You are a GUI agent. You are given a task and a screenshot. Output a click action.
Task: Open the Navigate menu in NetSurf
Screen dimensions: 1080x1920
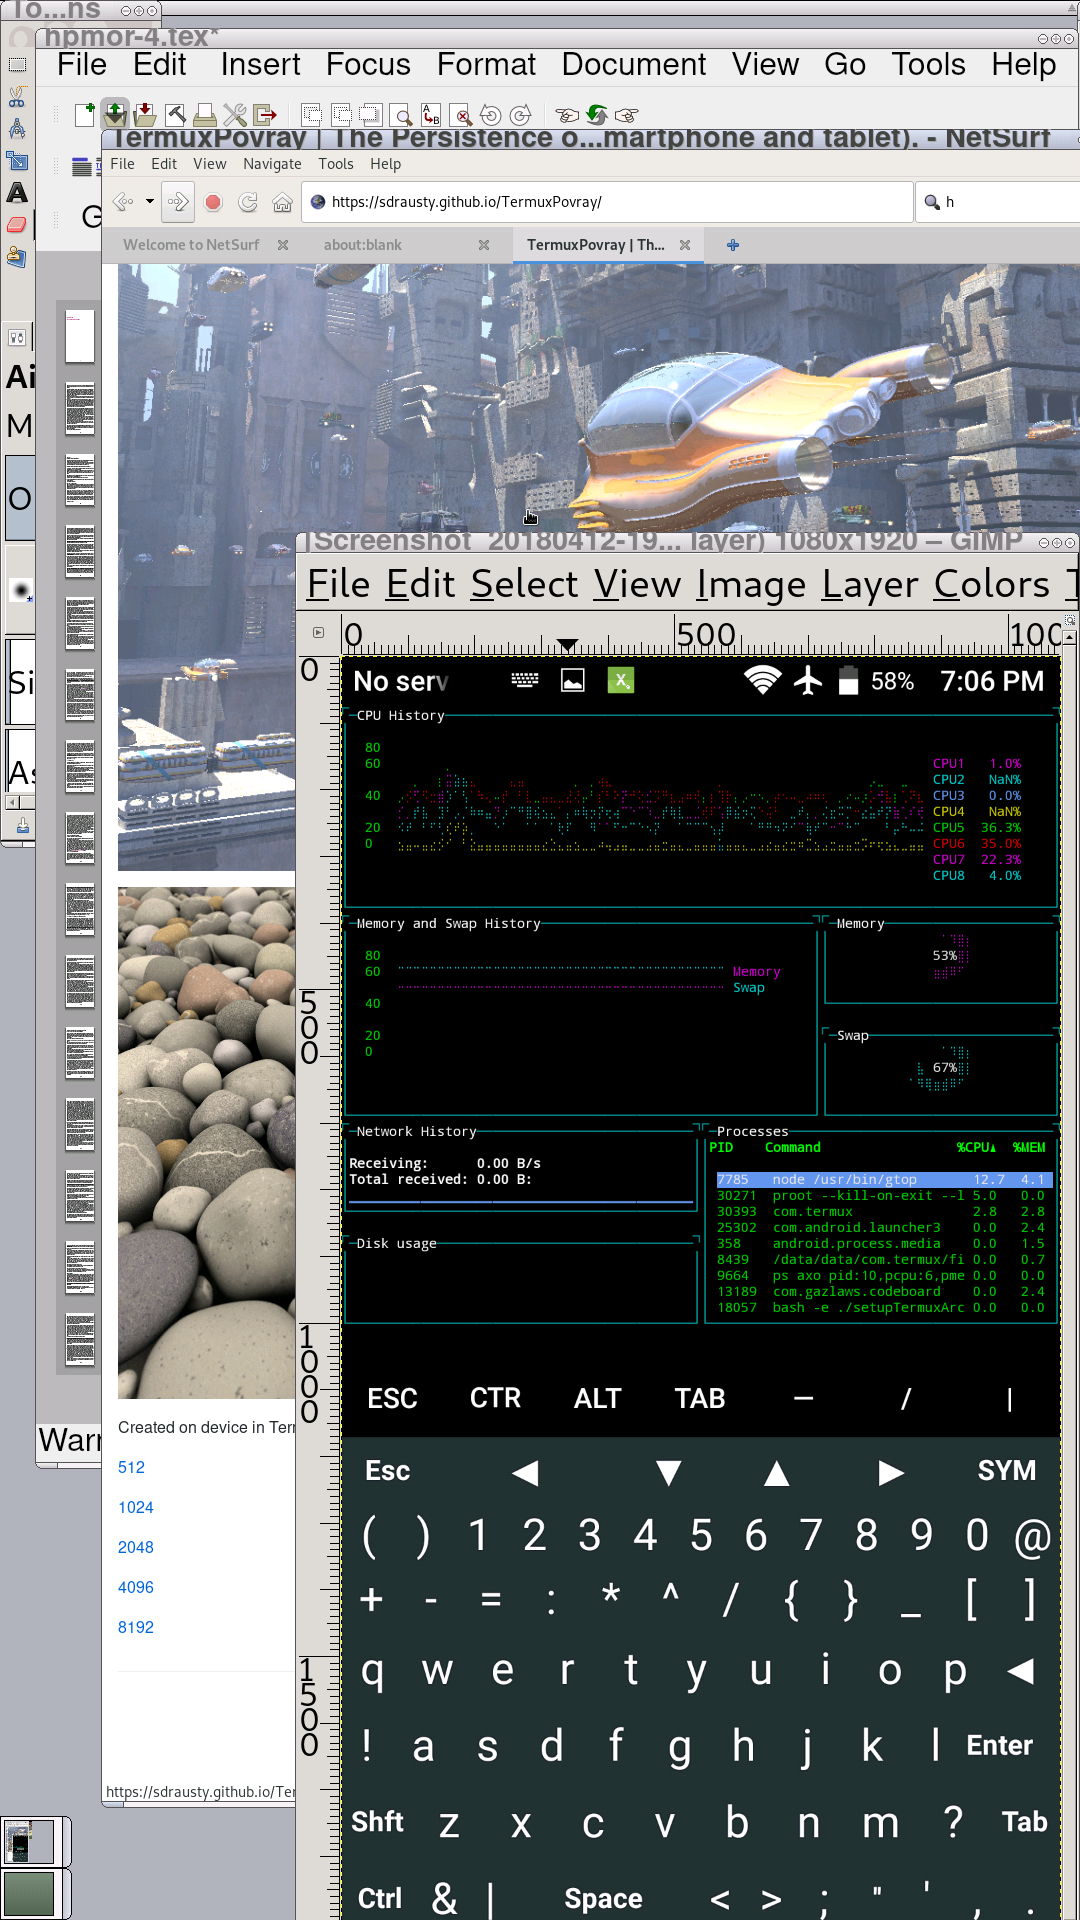[x=272, y=164]
